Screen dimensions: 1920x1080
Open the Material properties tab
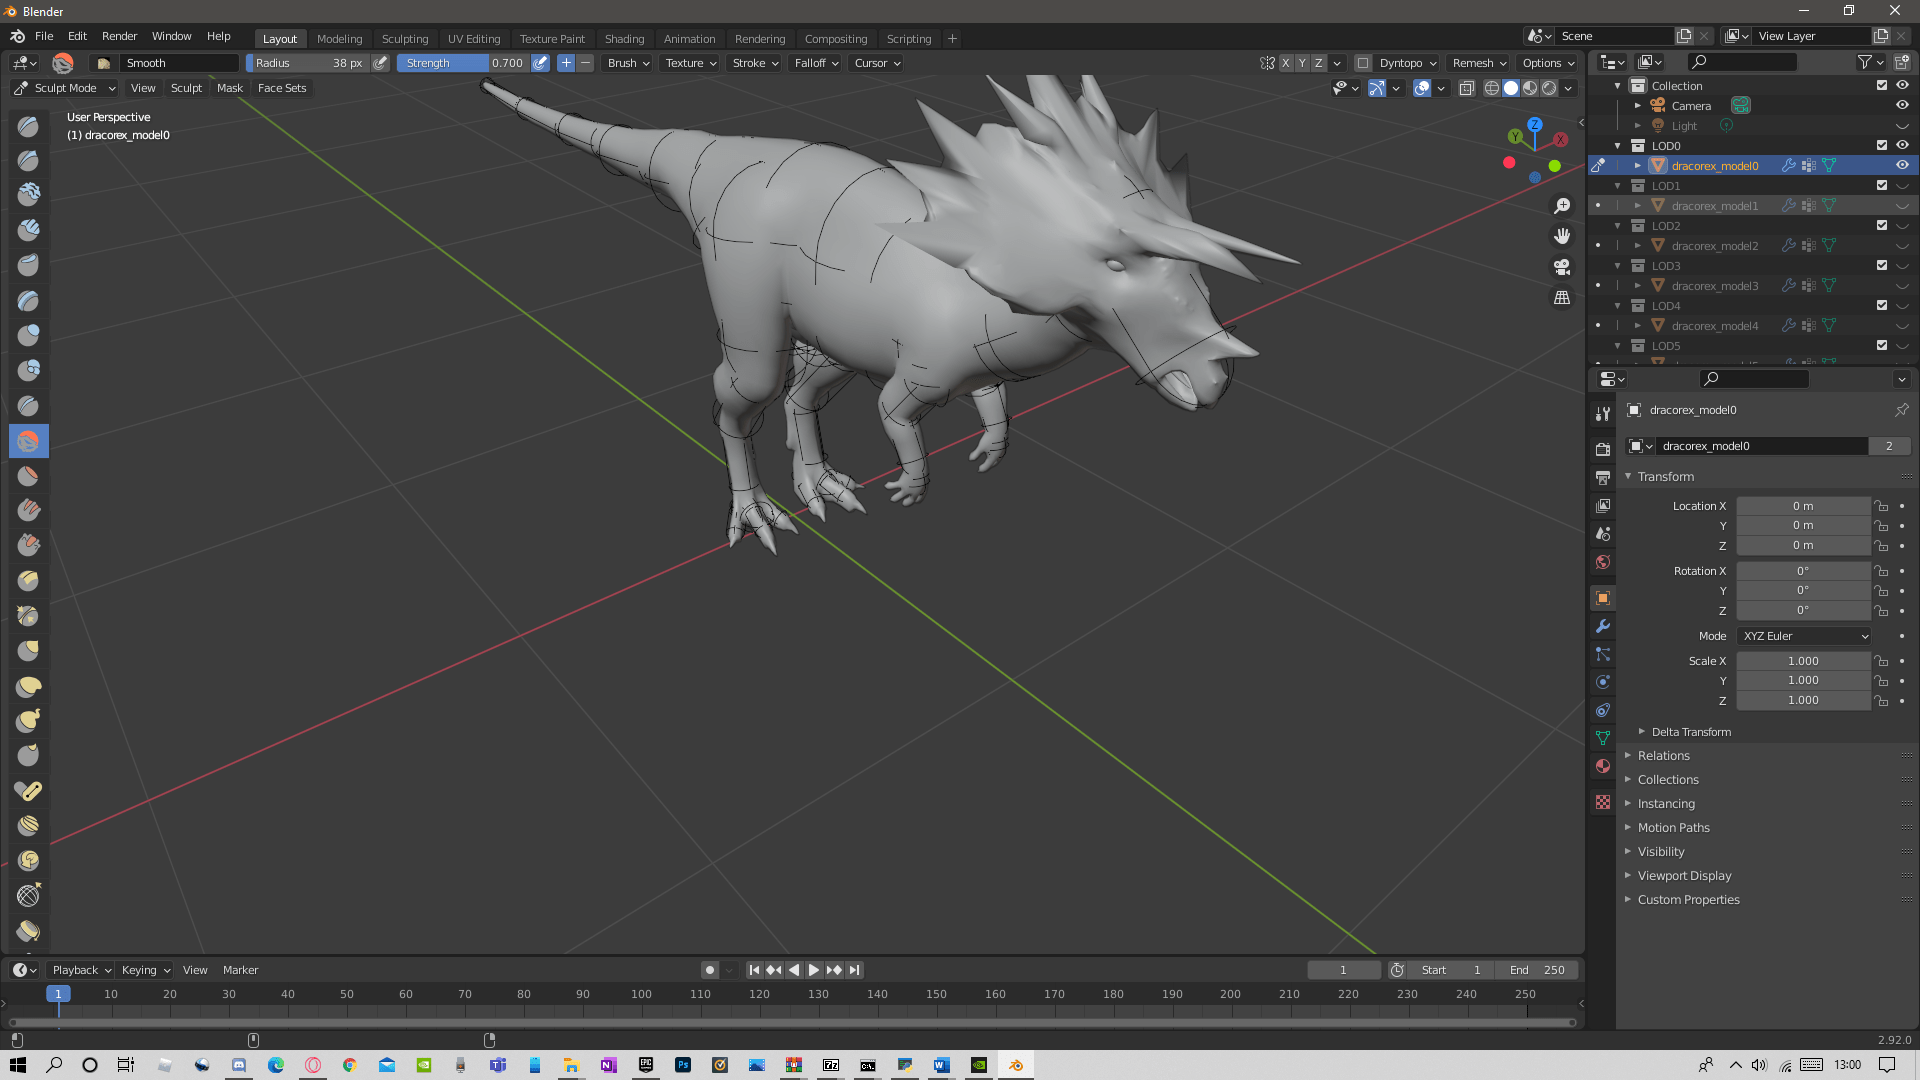pyautogui.click(x=1603, y=766)
